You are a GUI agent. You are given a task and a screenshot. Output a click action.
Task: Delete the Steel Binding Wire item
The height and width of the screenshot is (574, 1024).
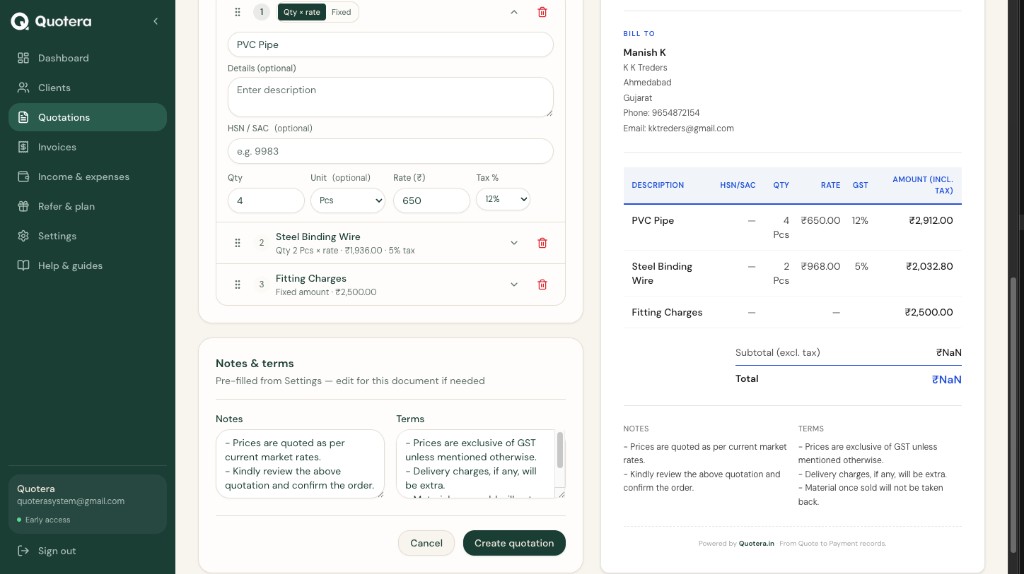coord(542,243)
